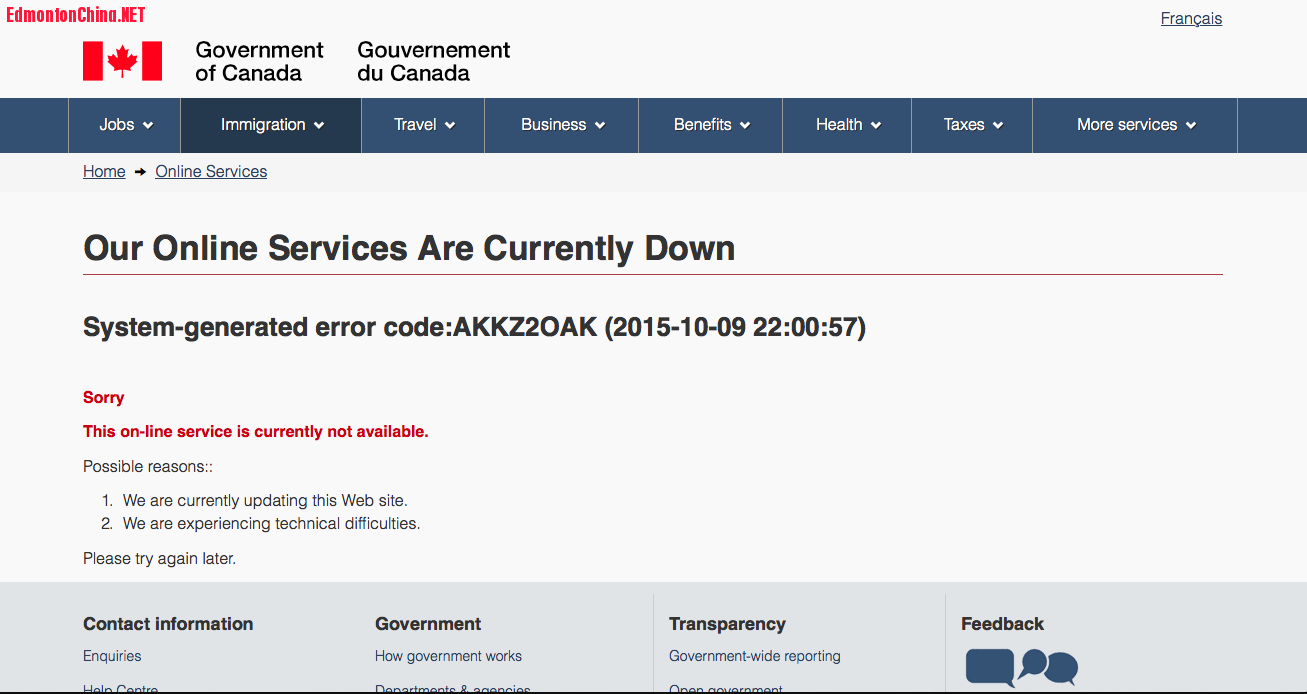Open Government-wide reporting

pos(754,656)
